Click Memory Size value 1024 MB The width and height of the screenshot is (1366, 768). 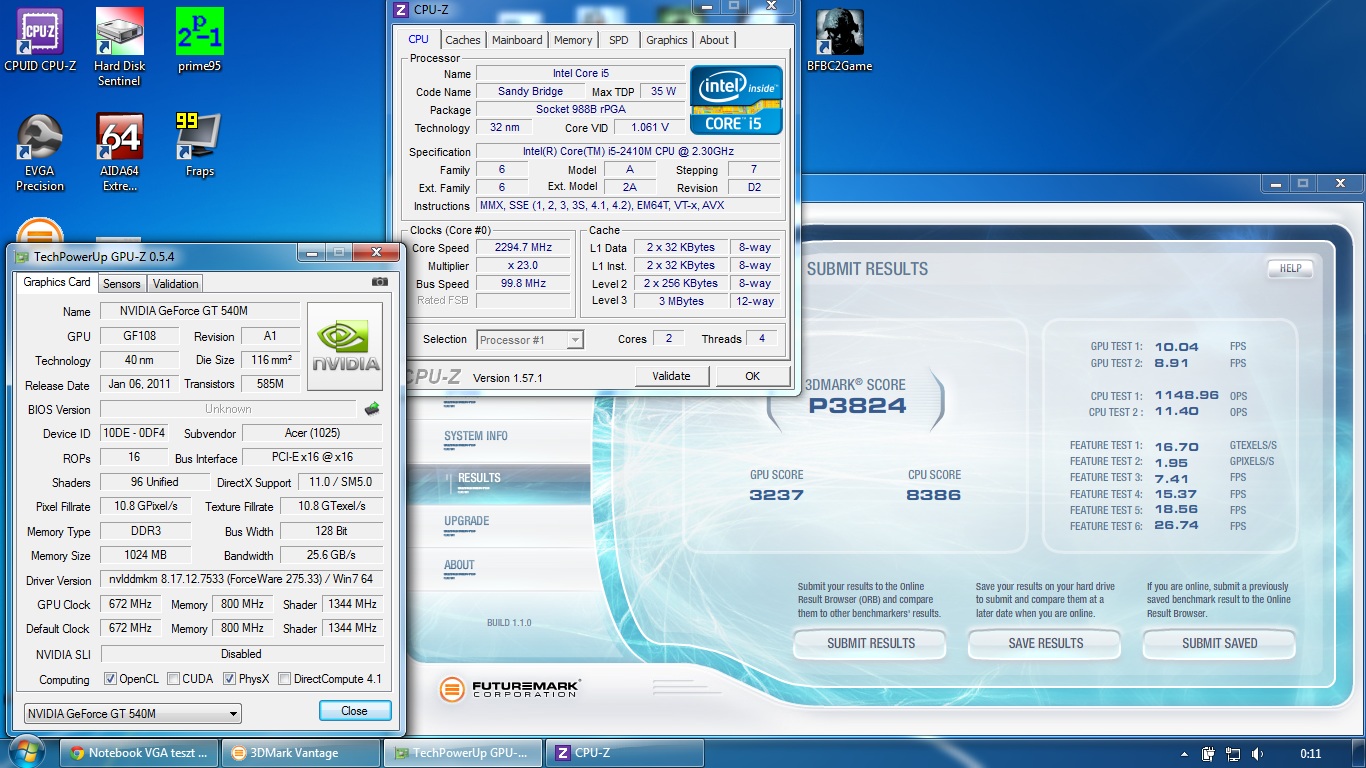coord(145,555)
